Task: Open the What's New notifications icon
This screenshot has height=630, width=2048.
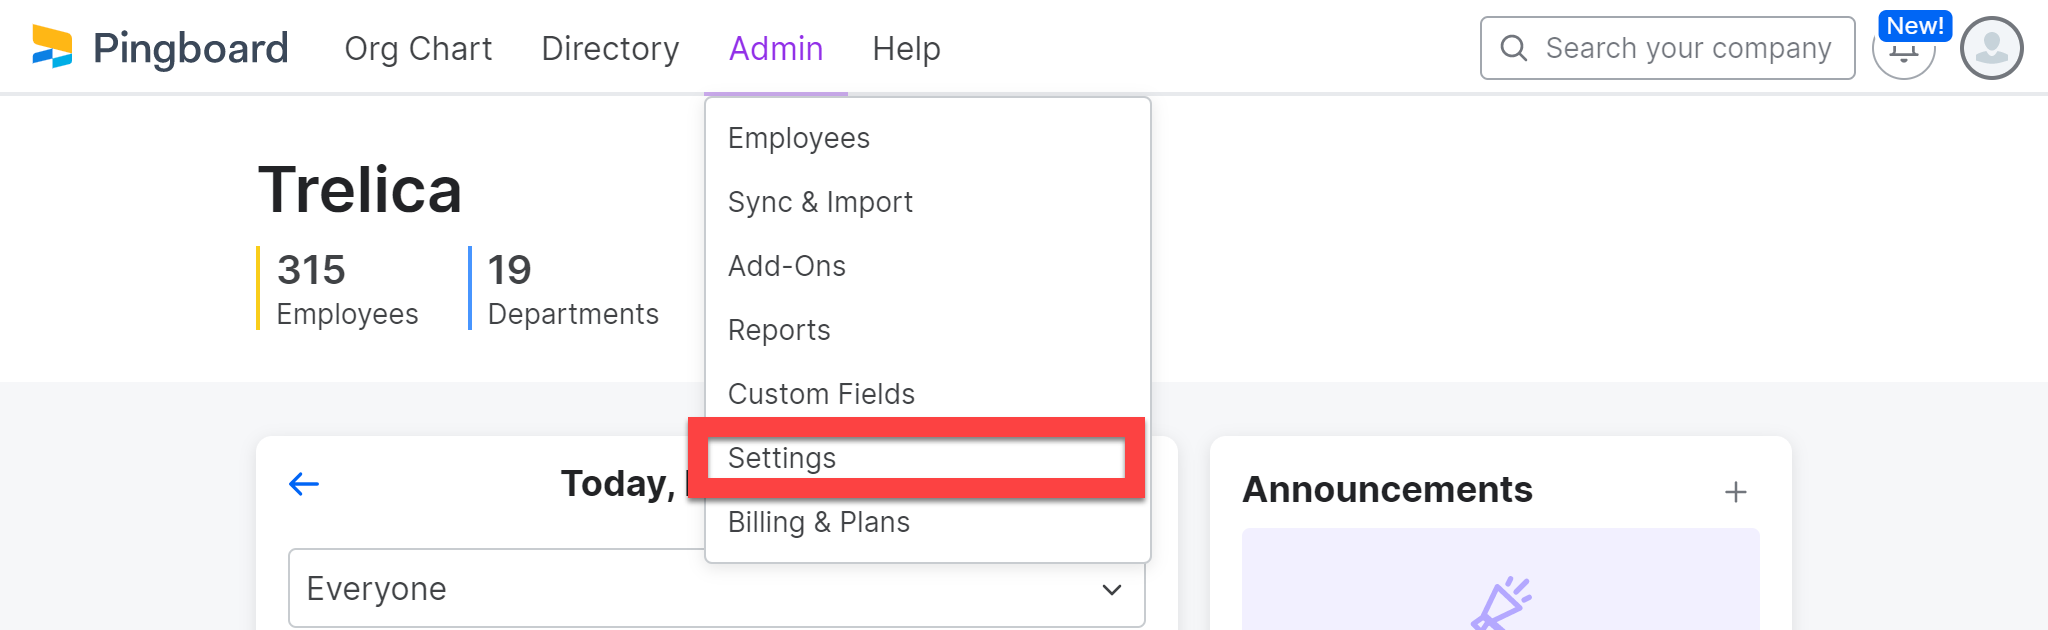Action: (1904, 50)
